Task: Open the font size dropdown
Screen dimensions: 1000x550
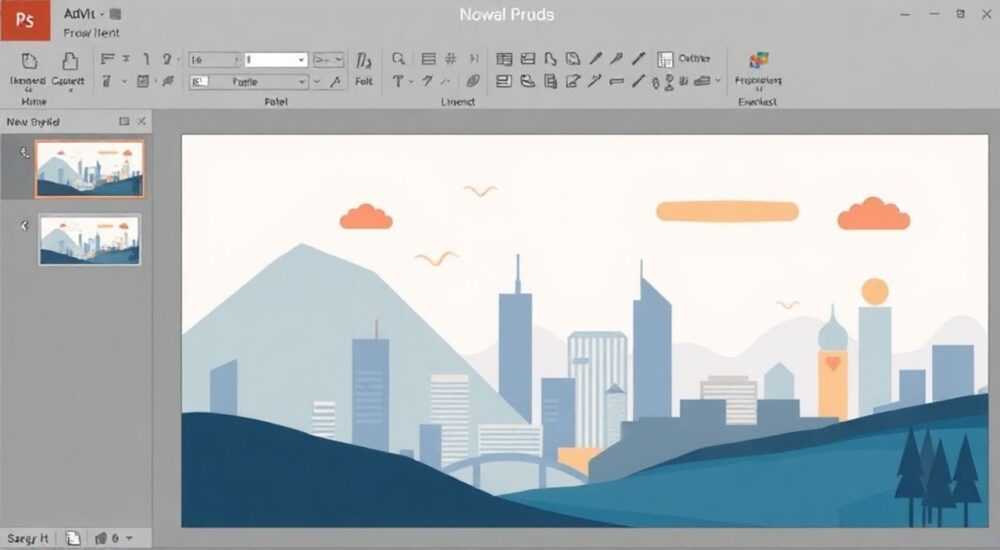Action: [x=215, y=59]
